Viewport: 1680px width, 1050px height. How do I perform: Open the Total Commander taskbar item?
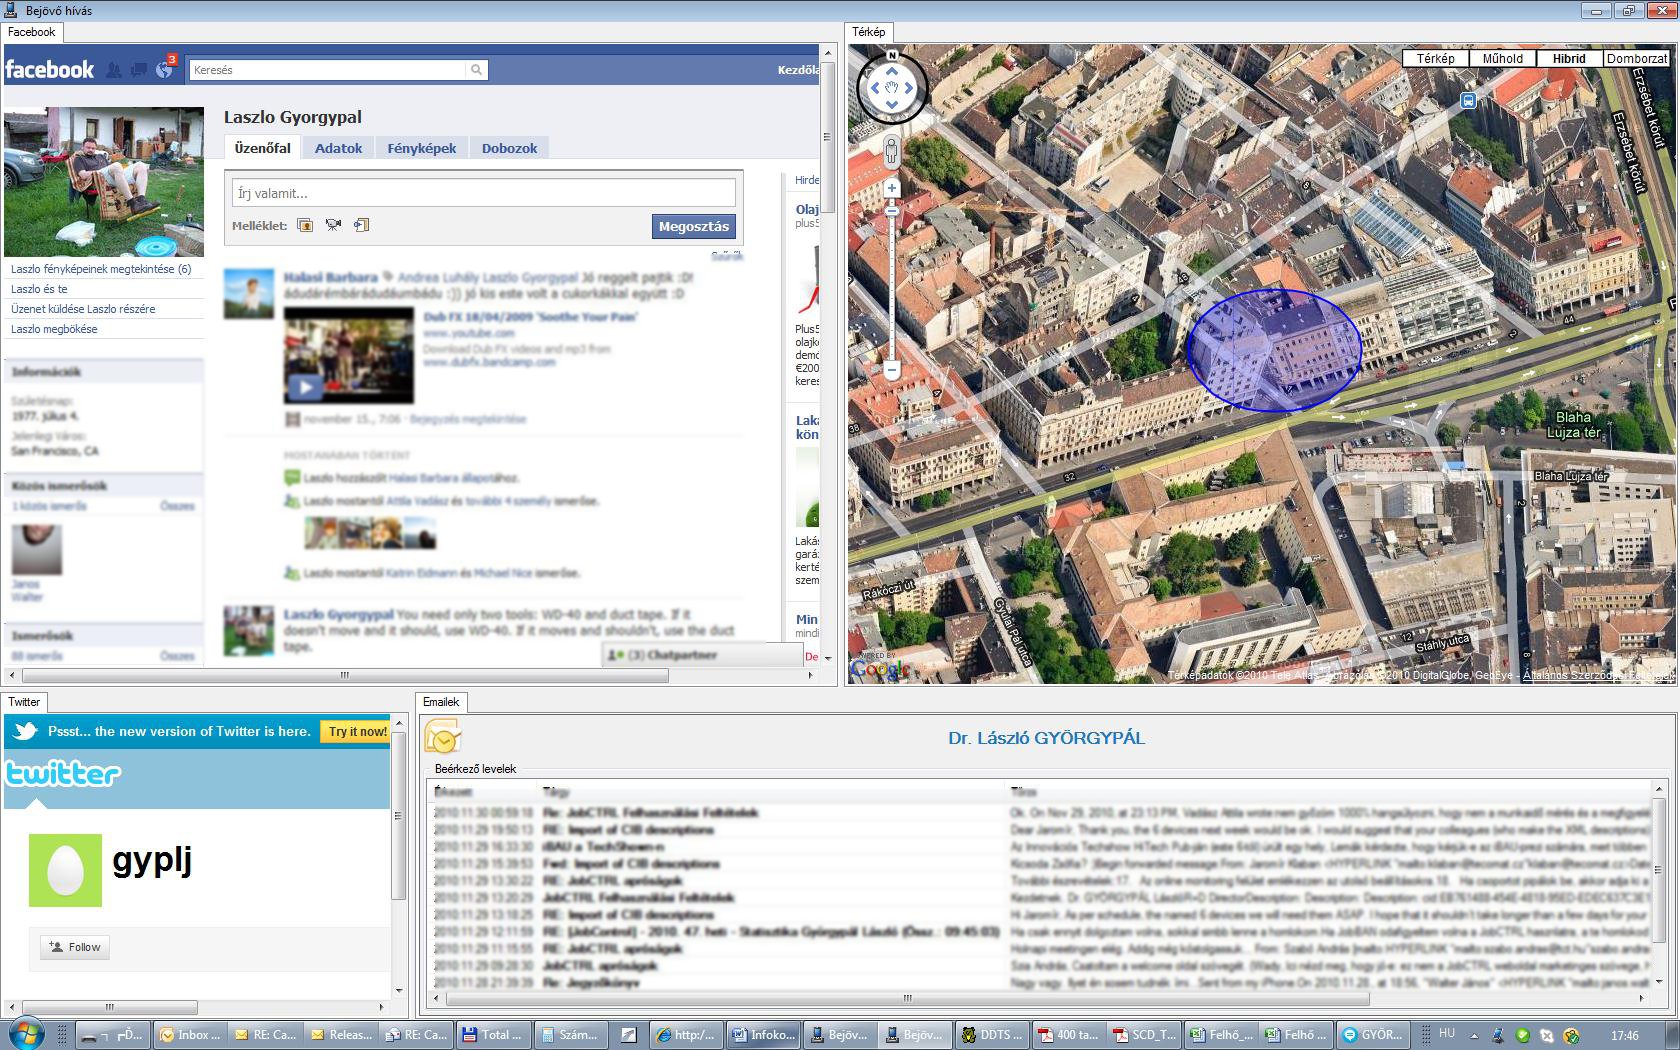(494, 1035)
